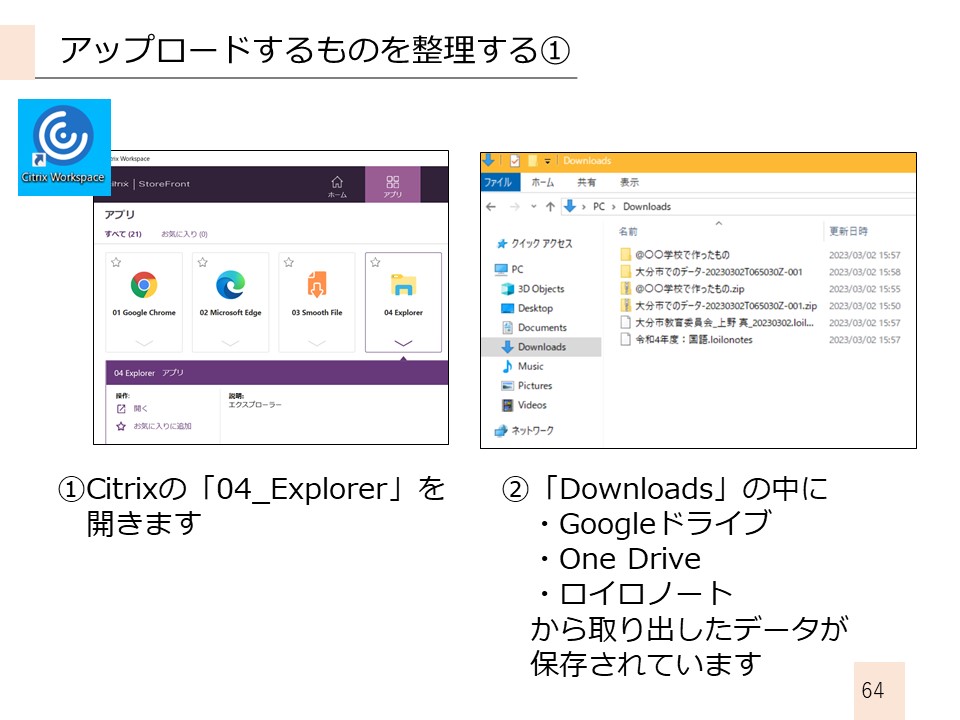
Task: Launch the 01 Google Chrome app icon
Action: point(144,286)
